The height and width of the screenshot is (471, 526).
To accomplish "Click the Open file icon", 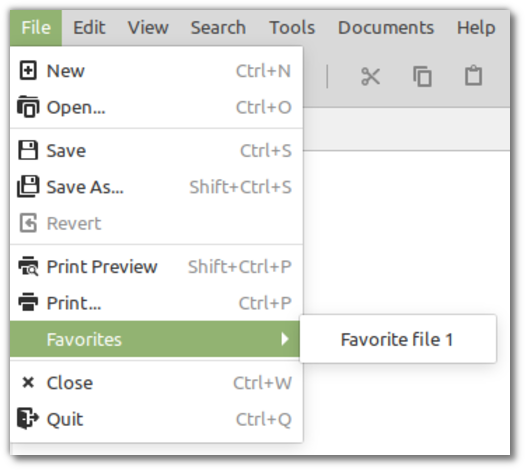I will (28, 107).
